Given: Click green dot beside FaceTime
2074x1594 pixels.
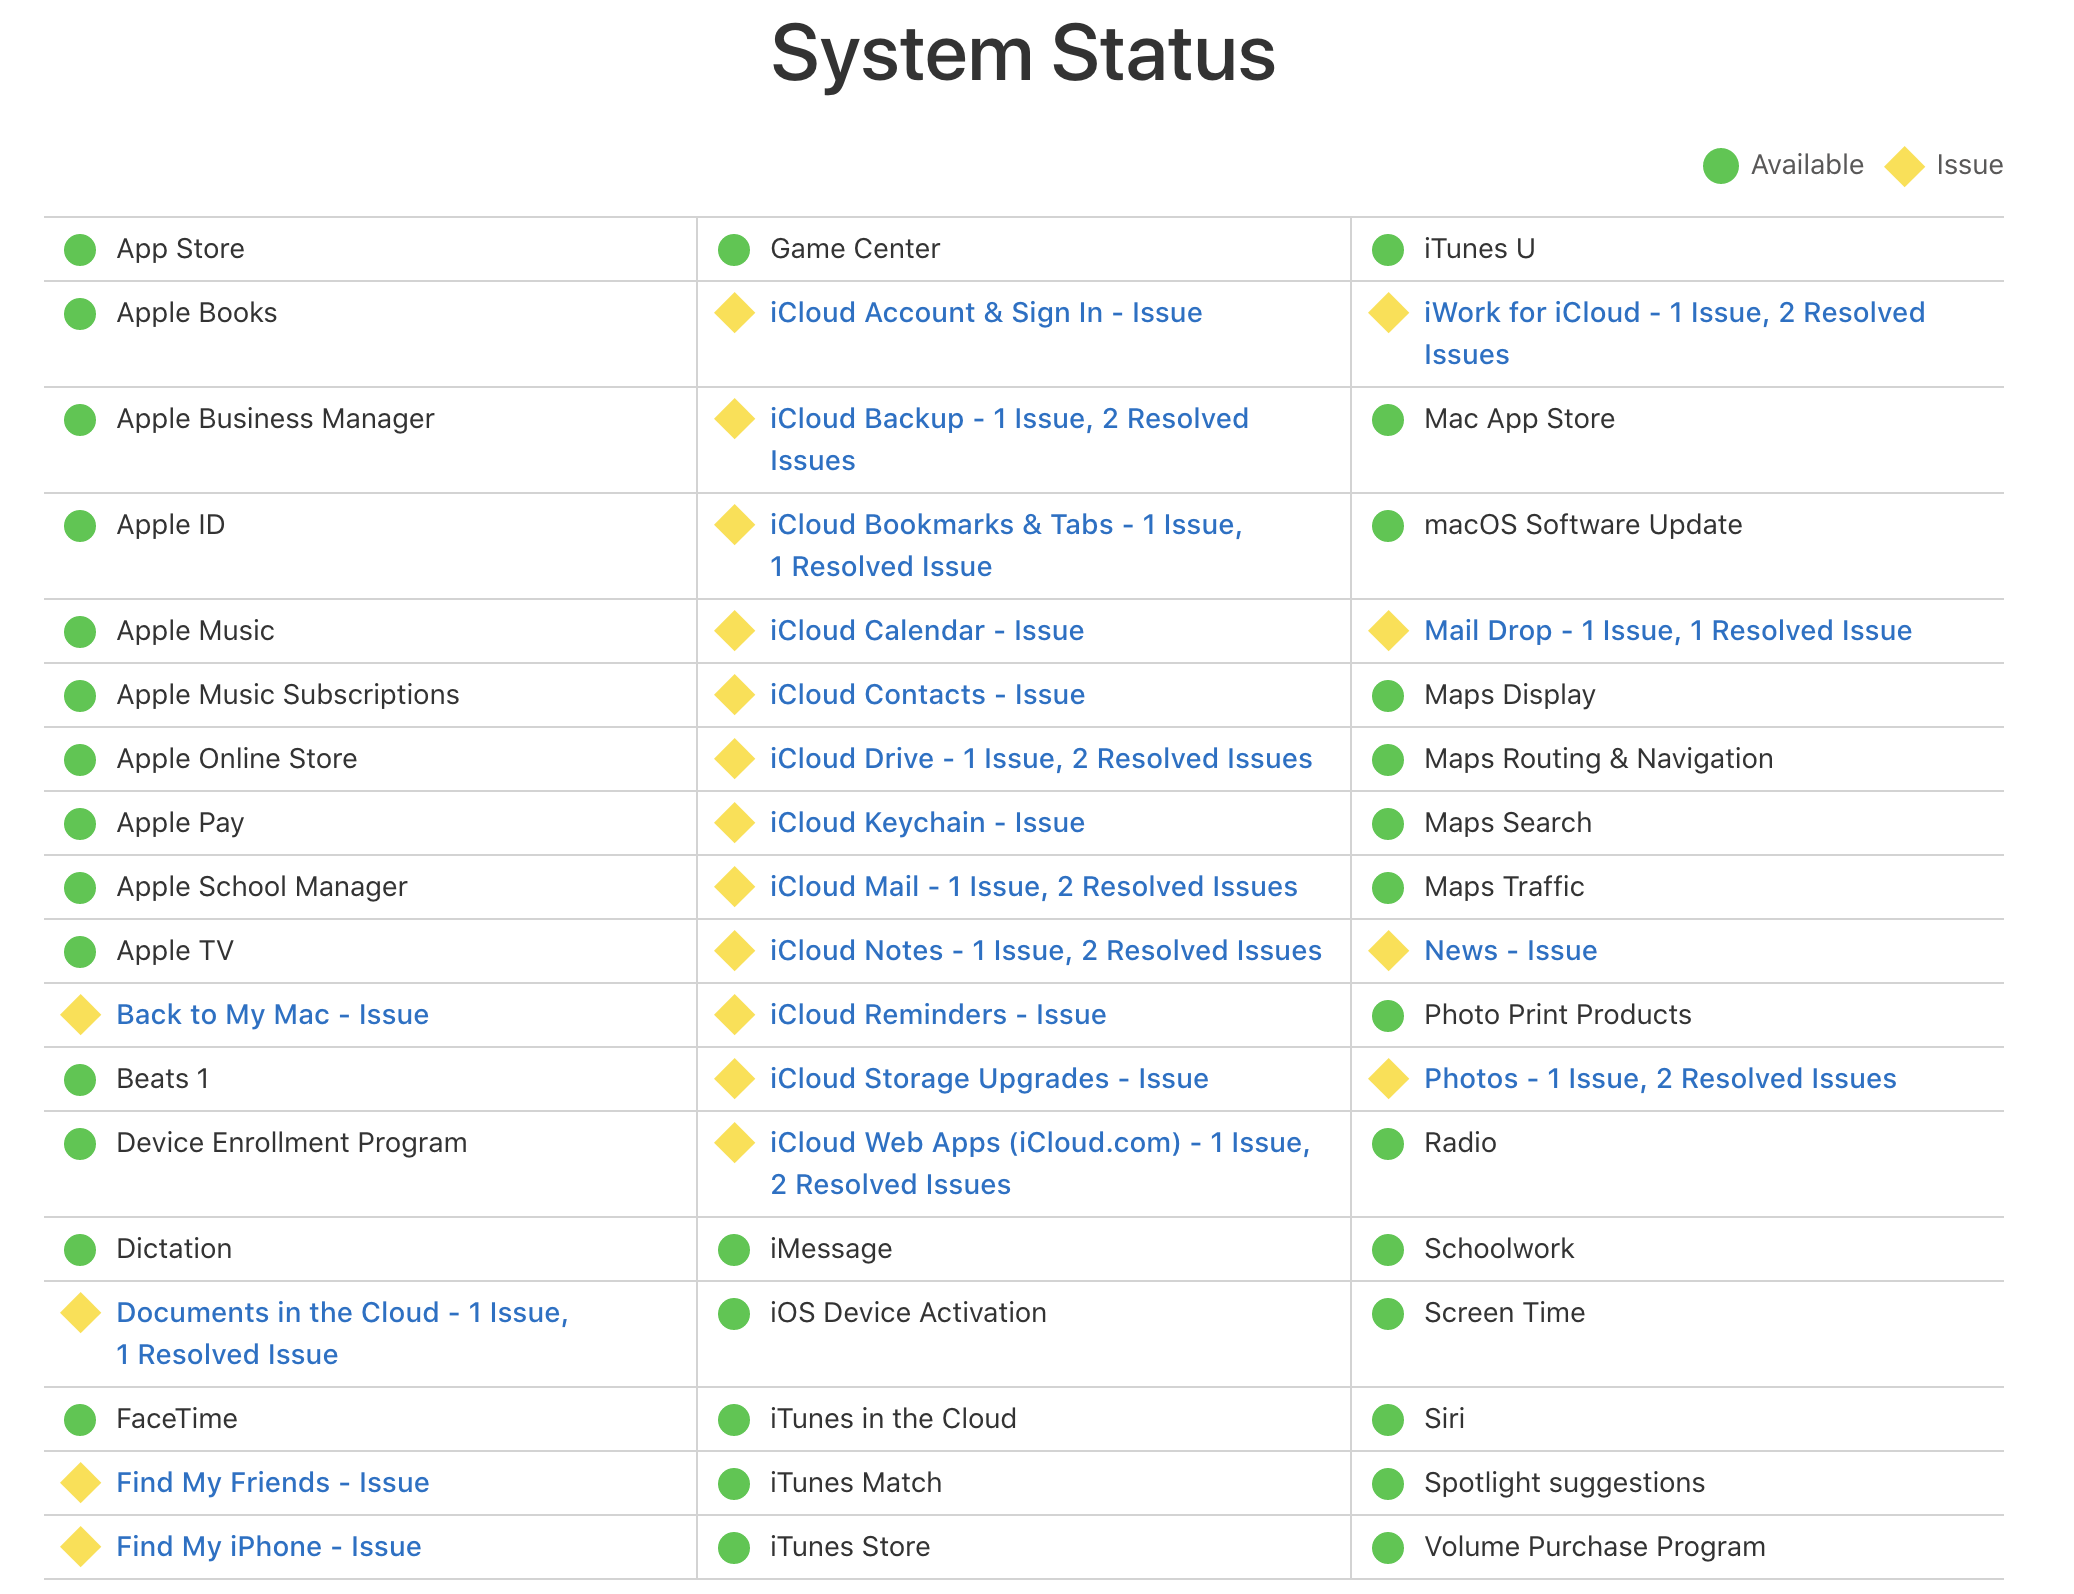Looking at the screenshot, I should tap(80, 1420).
